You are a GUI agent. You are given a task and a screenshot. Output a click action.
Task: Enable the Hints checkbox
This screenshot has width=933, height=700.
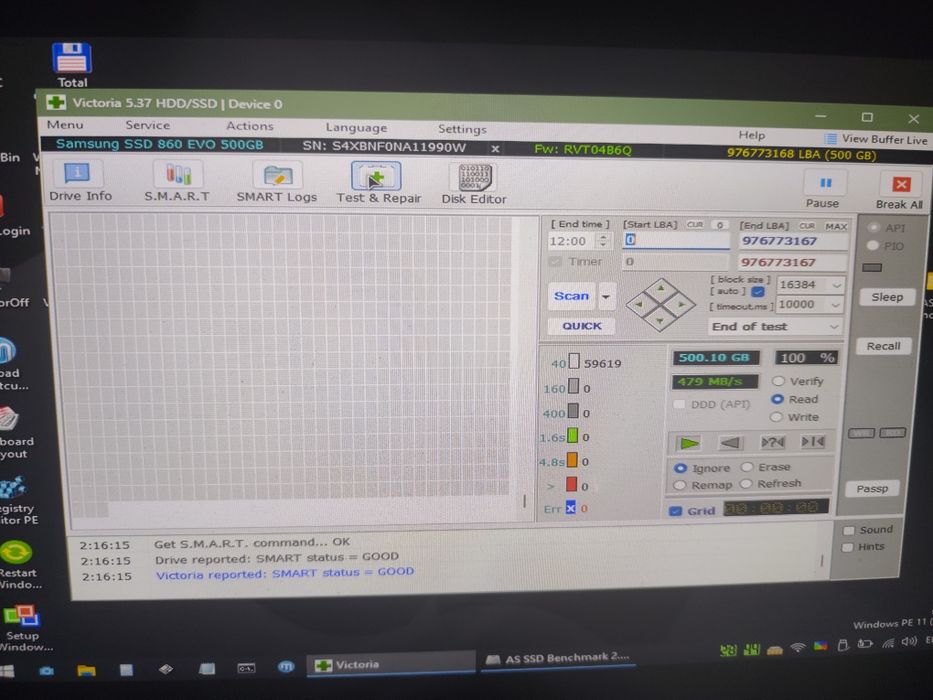pos(848,547)
